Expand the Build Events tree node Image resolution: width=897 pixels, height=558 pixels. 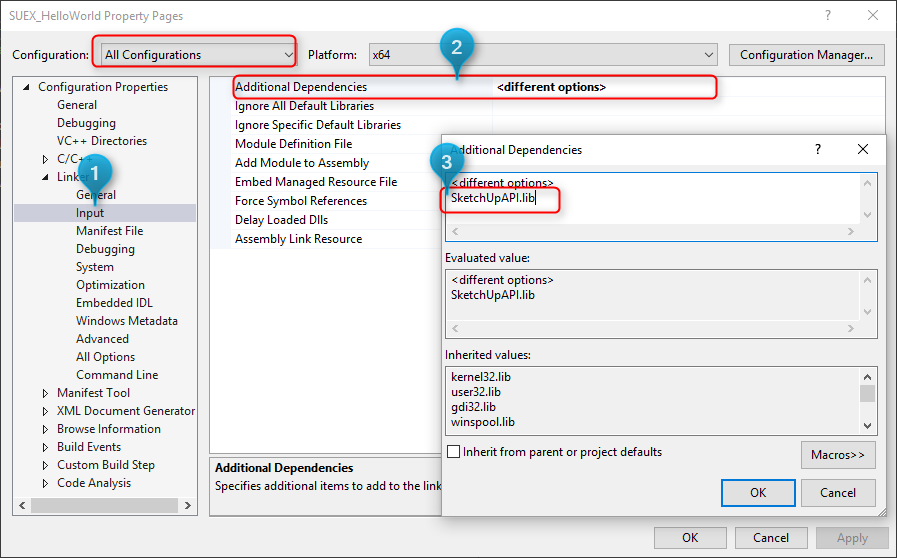click(46, 447)
